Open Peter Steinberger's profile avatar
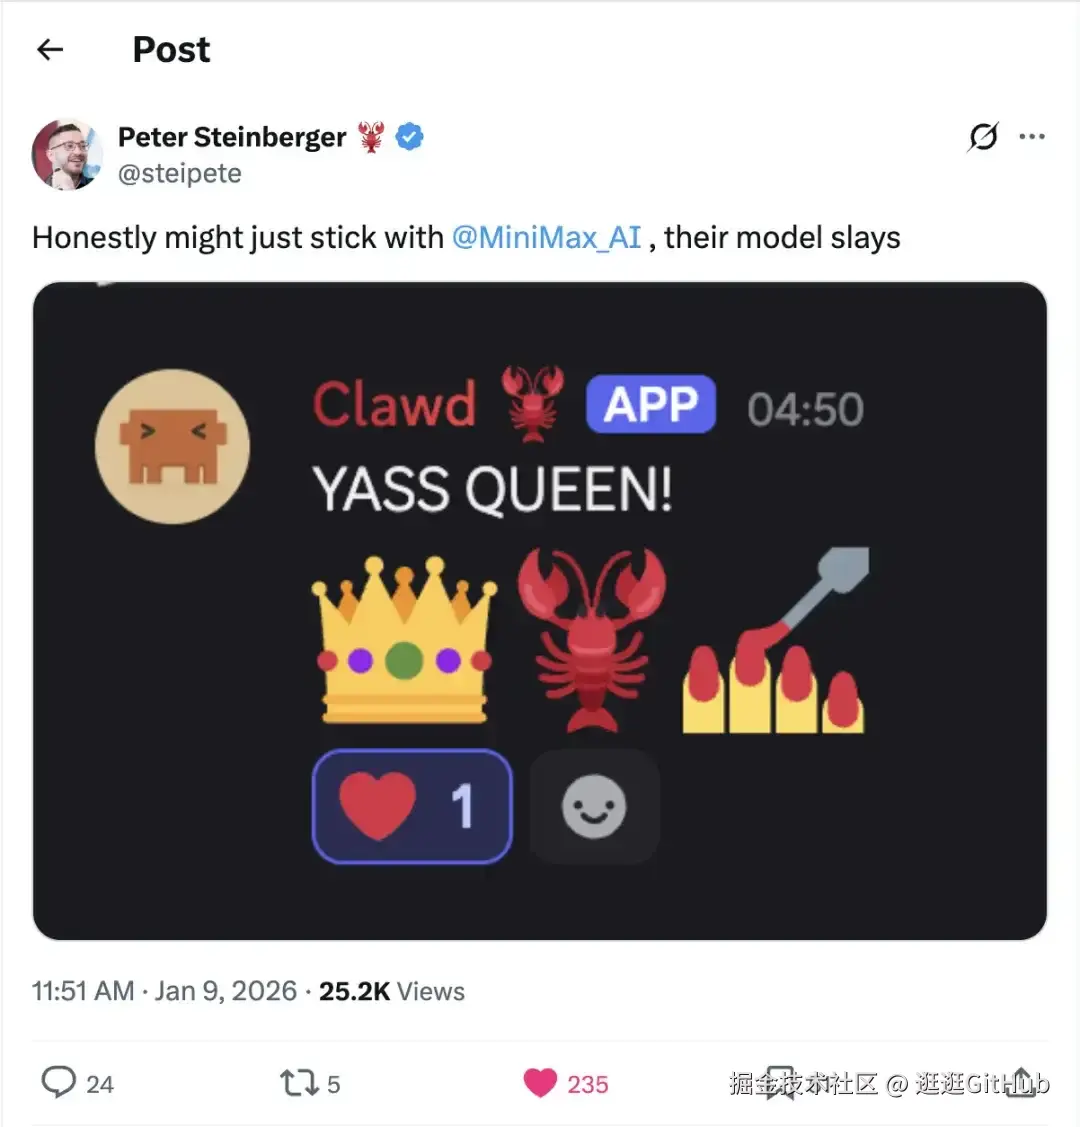Image resolution: width=1080 pixels, height=1127 pixels. click(67, 155)
